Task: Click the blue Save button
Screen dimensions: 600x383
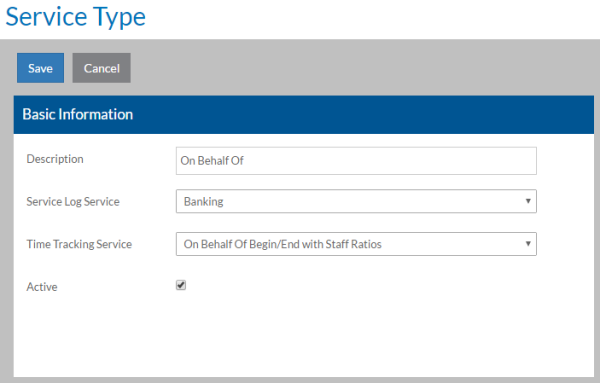Action: click(x=40, y=68)
